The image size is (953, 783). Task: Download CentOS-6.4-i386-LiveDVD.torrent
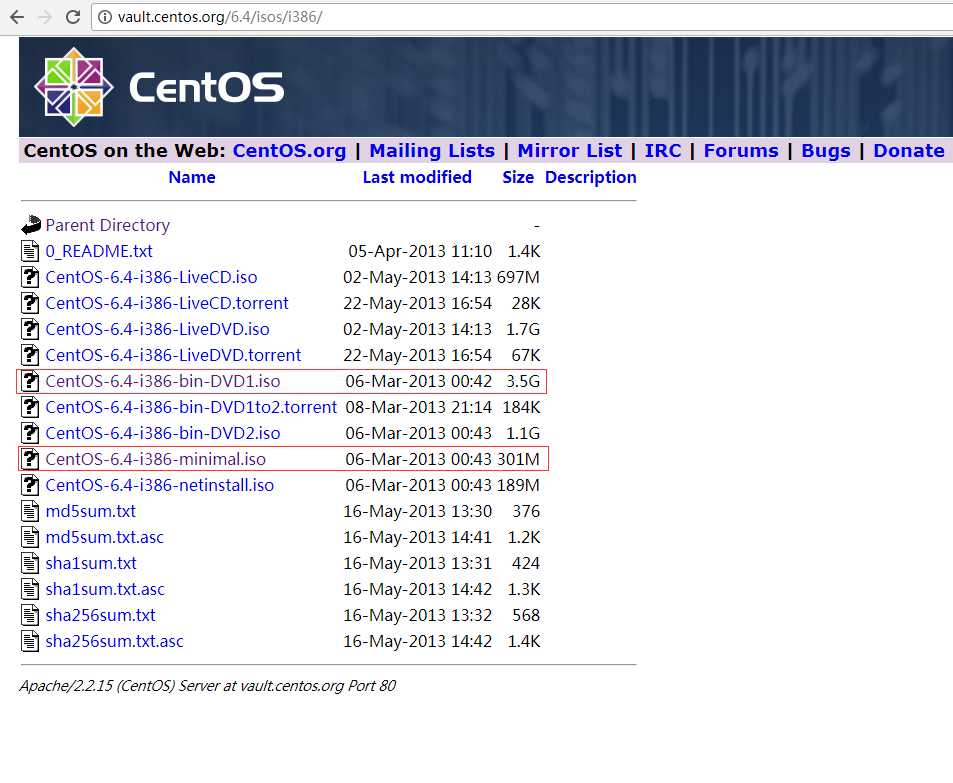coord(173,355)
